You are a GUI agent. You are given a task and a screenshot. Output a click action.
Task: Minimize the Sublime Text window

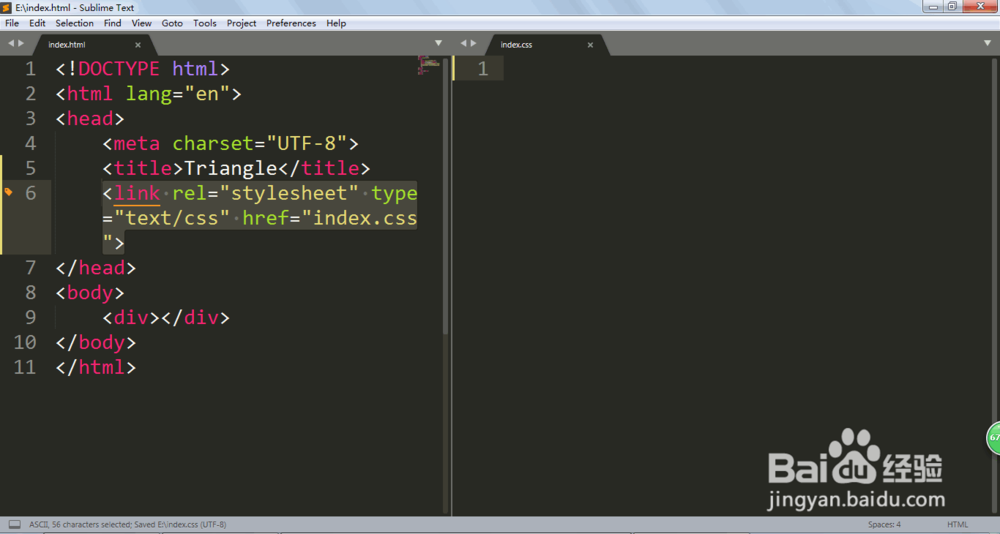934,6
